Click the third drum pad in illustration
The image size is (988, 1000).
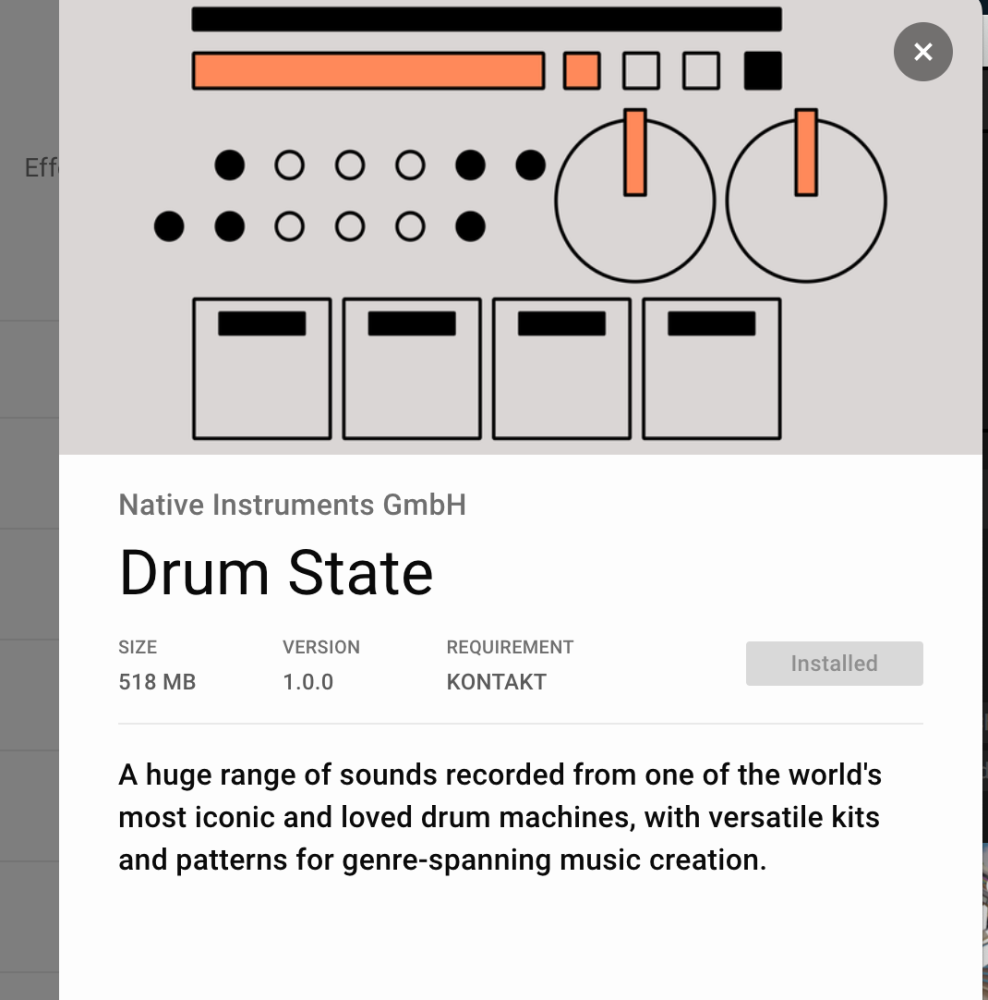[x=562, y=369]
